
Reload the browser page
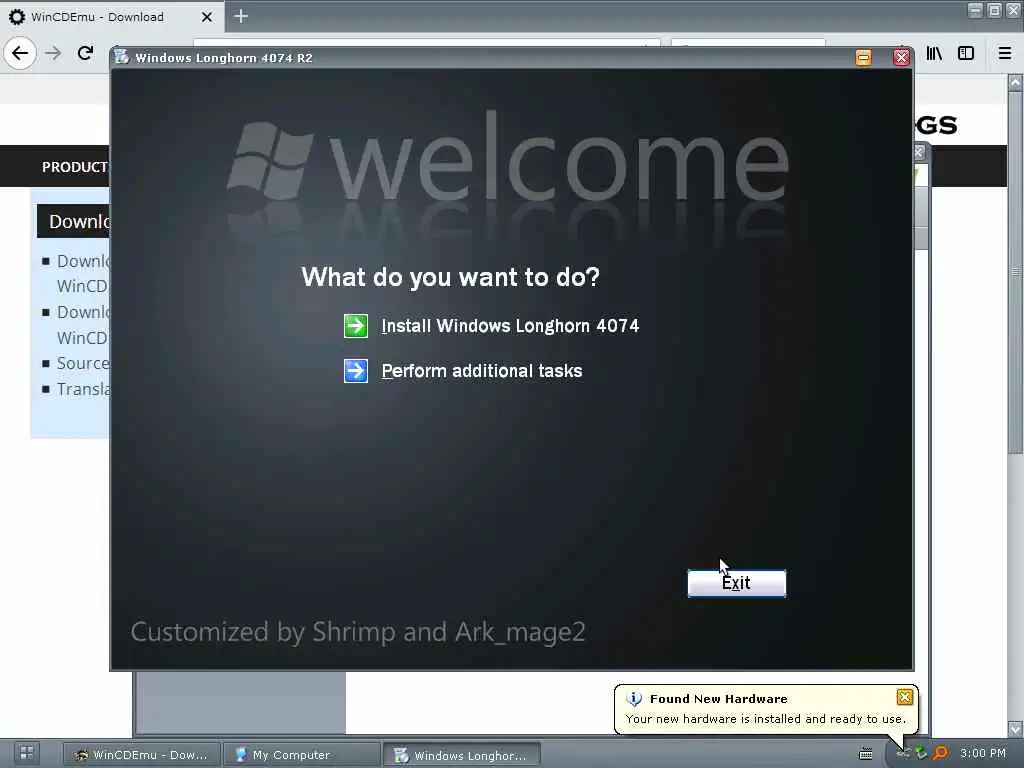click(x=85, y=53)
